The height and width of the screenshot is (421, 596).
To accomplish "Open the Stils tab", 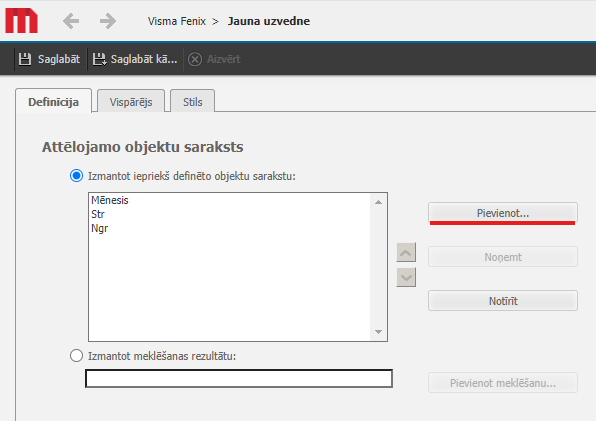I will click(x=193, y=101).
